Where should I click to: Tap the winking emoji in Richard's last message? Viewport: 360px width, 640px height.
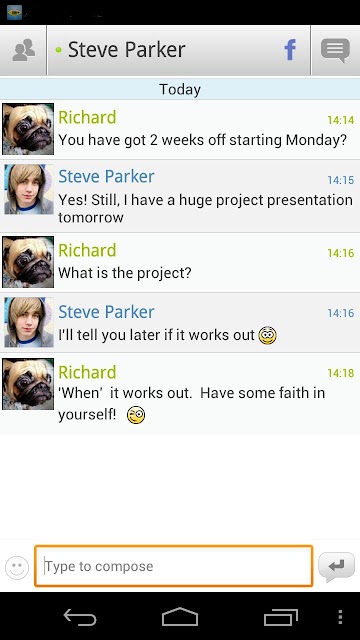[x=136, y=415]
